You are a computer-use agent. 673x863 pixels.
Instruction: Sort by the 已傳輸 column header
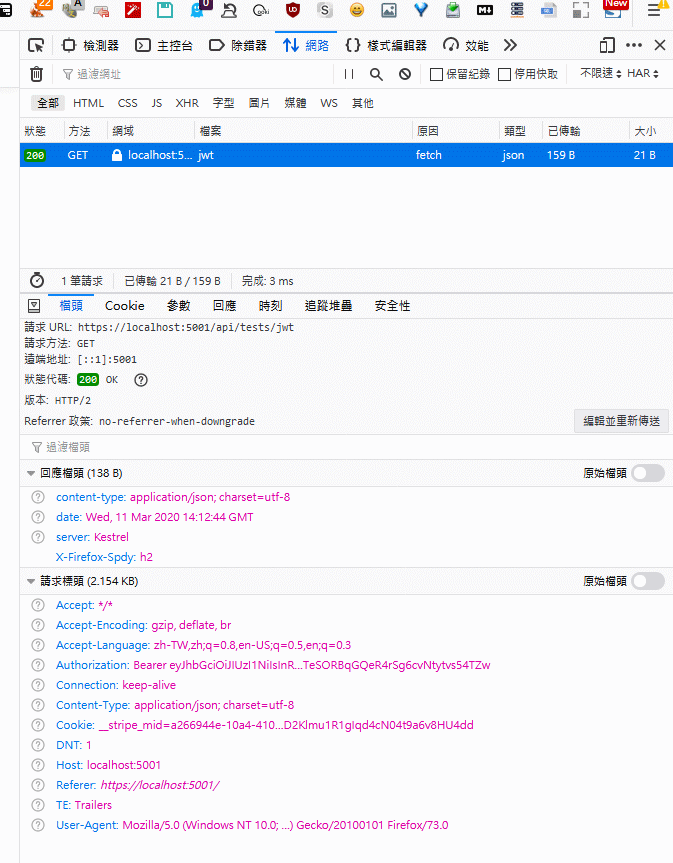tap(586, 131)
